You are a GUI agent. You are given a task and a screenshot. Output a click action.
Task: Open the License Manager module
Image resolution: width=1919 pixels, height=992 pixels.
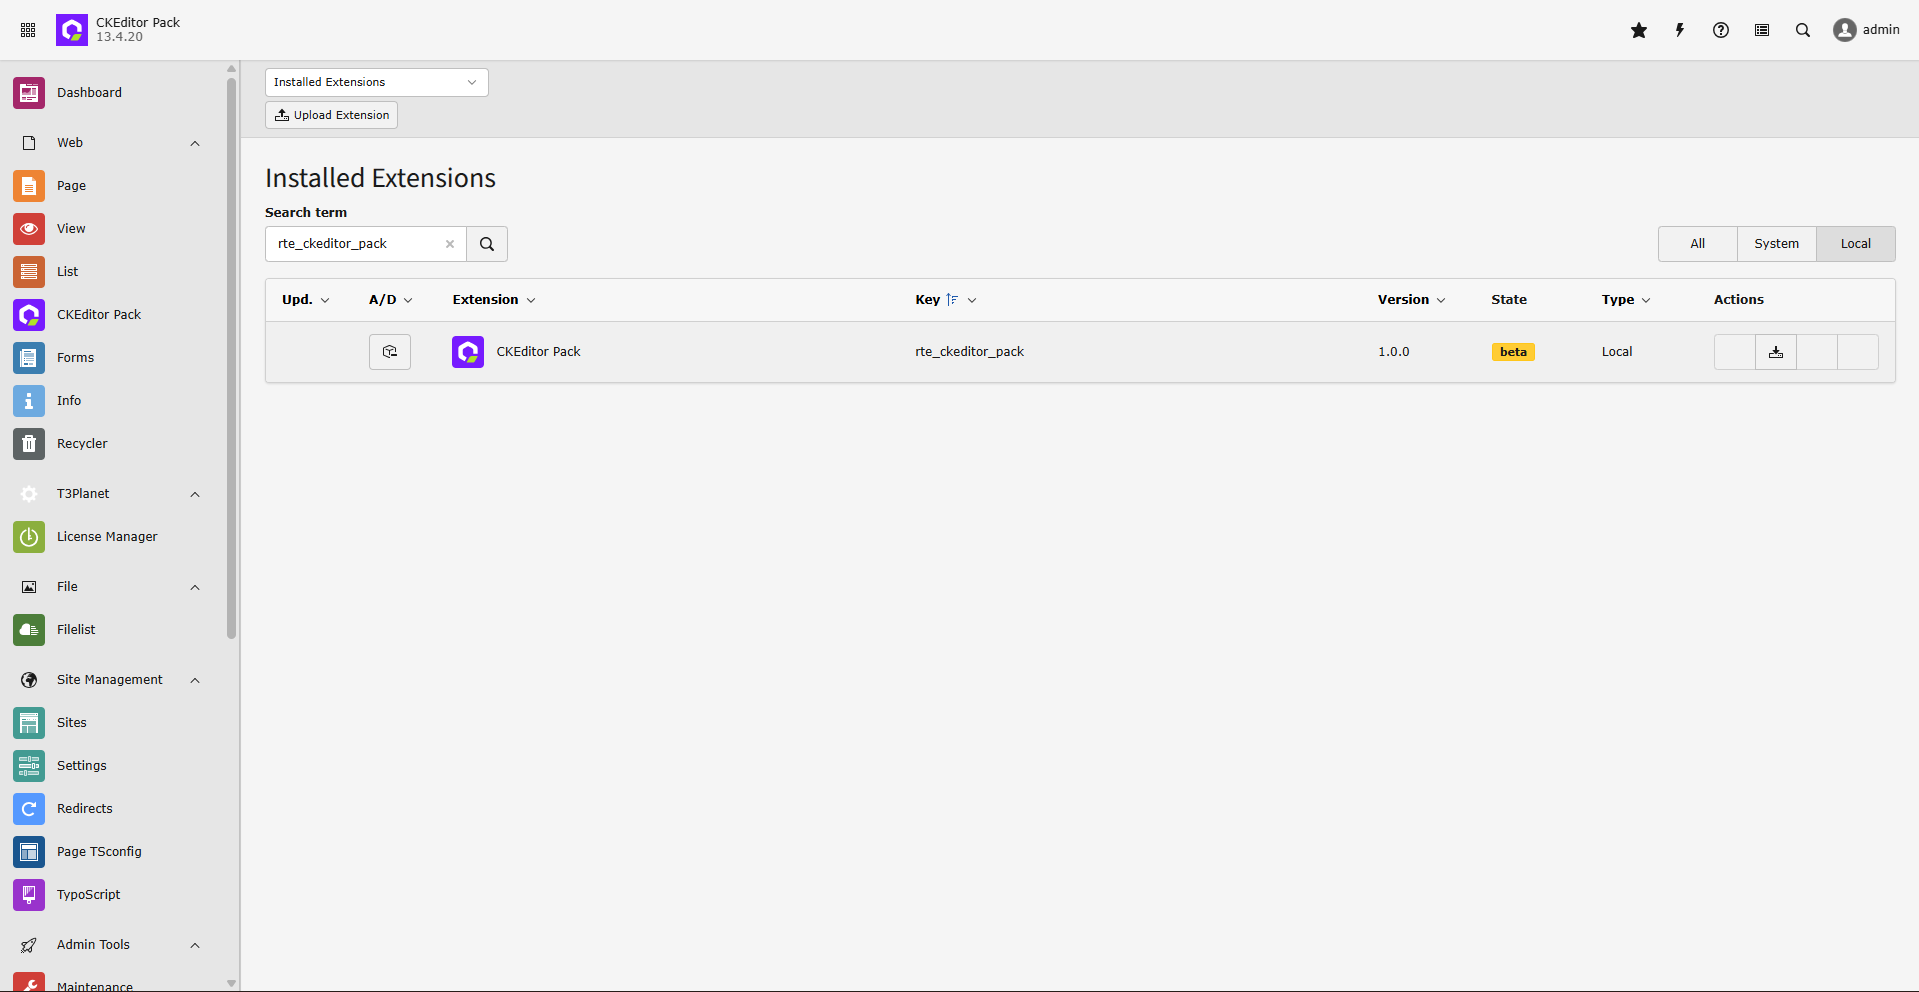pos(106,536)
